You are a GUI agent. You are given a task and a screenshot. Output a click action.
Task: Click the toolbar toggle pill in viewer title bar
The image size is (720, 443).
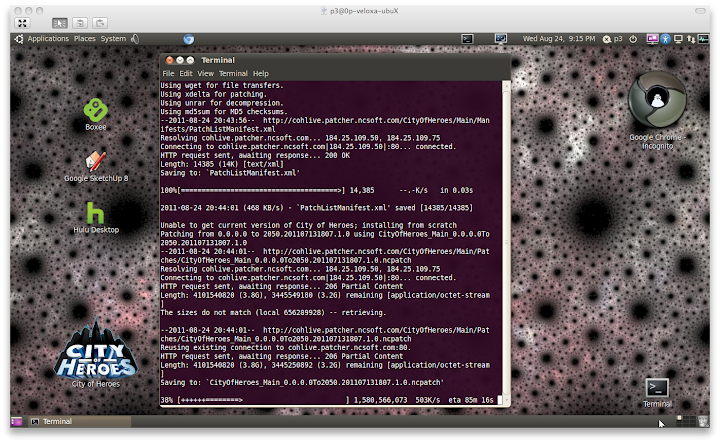point(700,11)
